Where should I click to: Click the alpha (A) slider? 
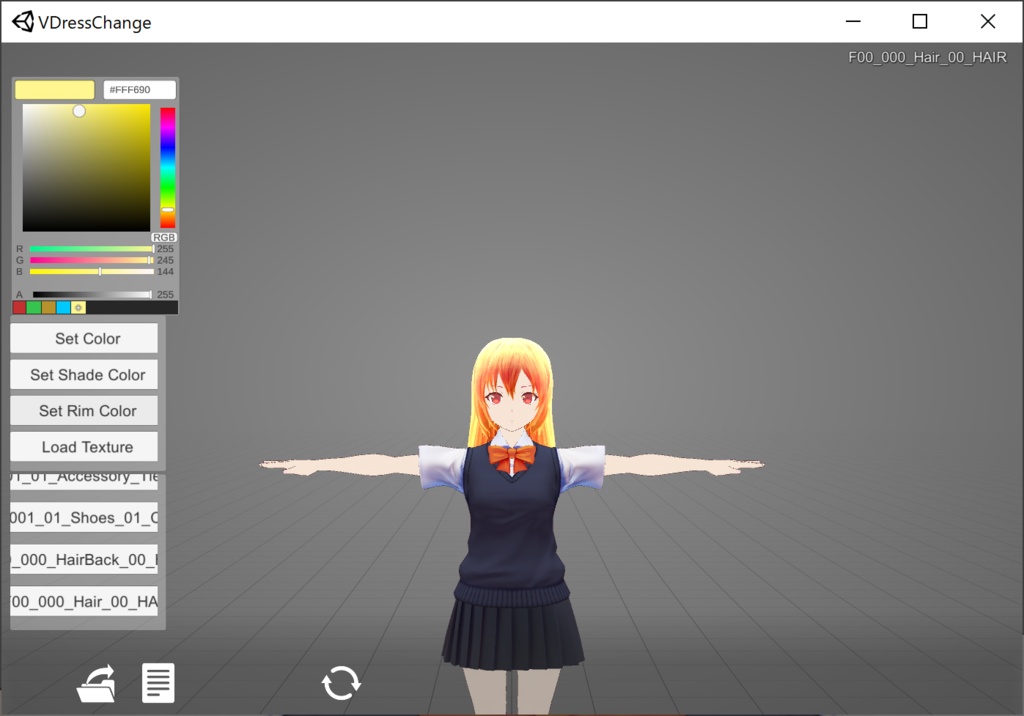coord(92,294)
